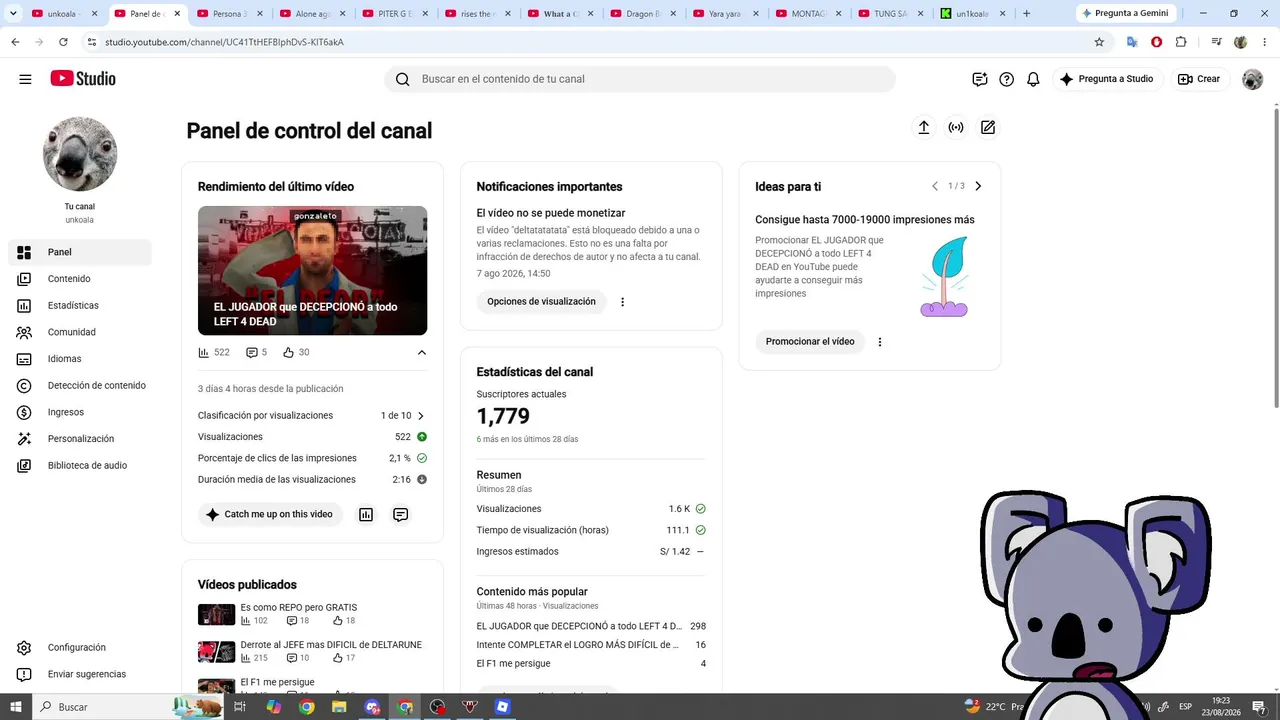Open Task View on the taskbar
The height and width of the screenshot is (720, 1280).
pos(240,706)
